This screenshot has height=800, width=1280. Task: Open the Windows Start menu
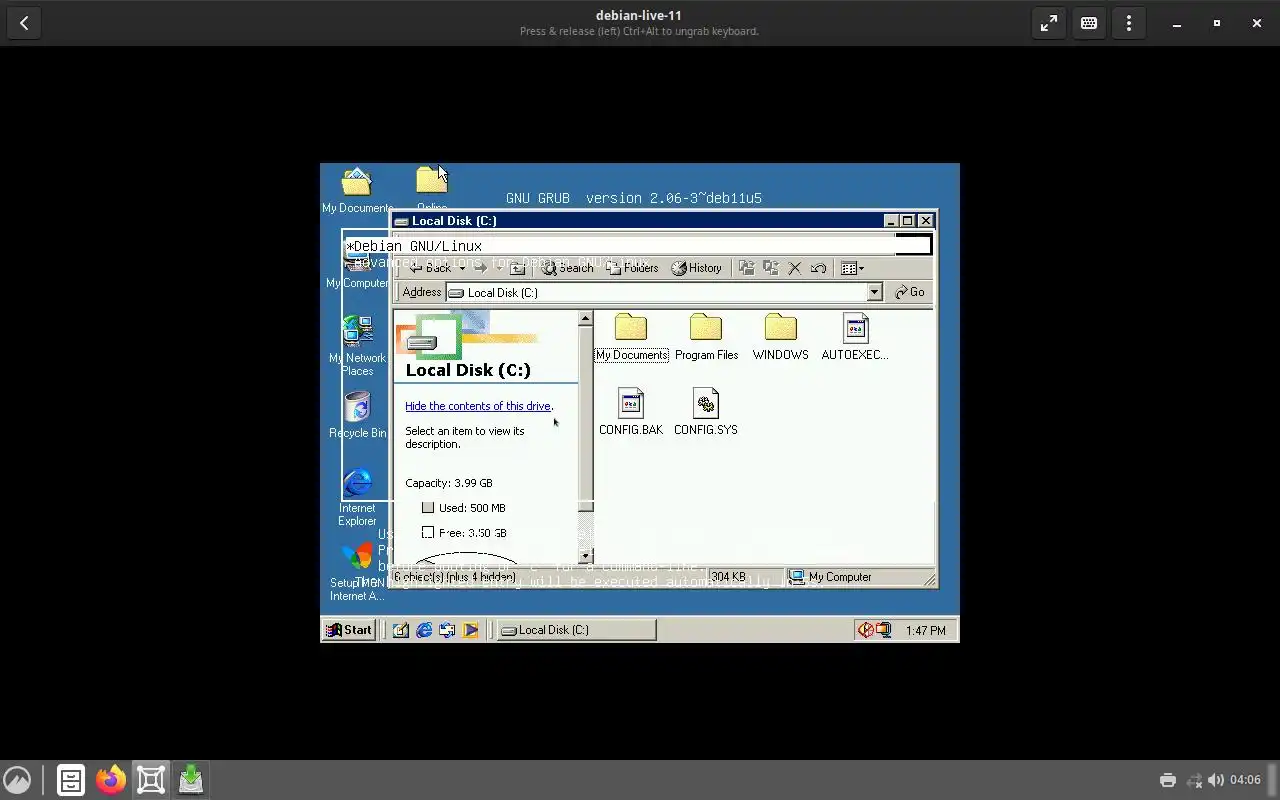click(349, 630)
